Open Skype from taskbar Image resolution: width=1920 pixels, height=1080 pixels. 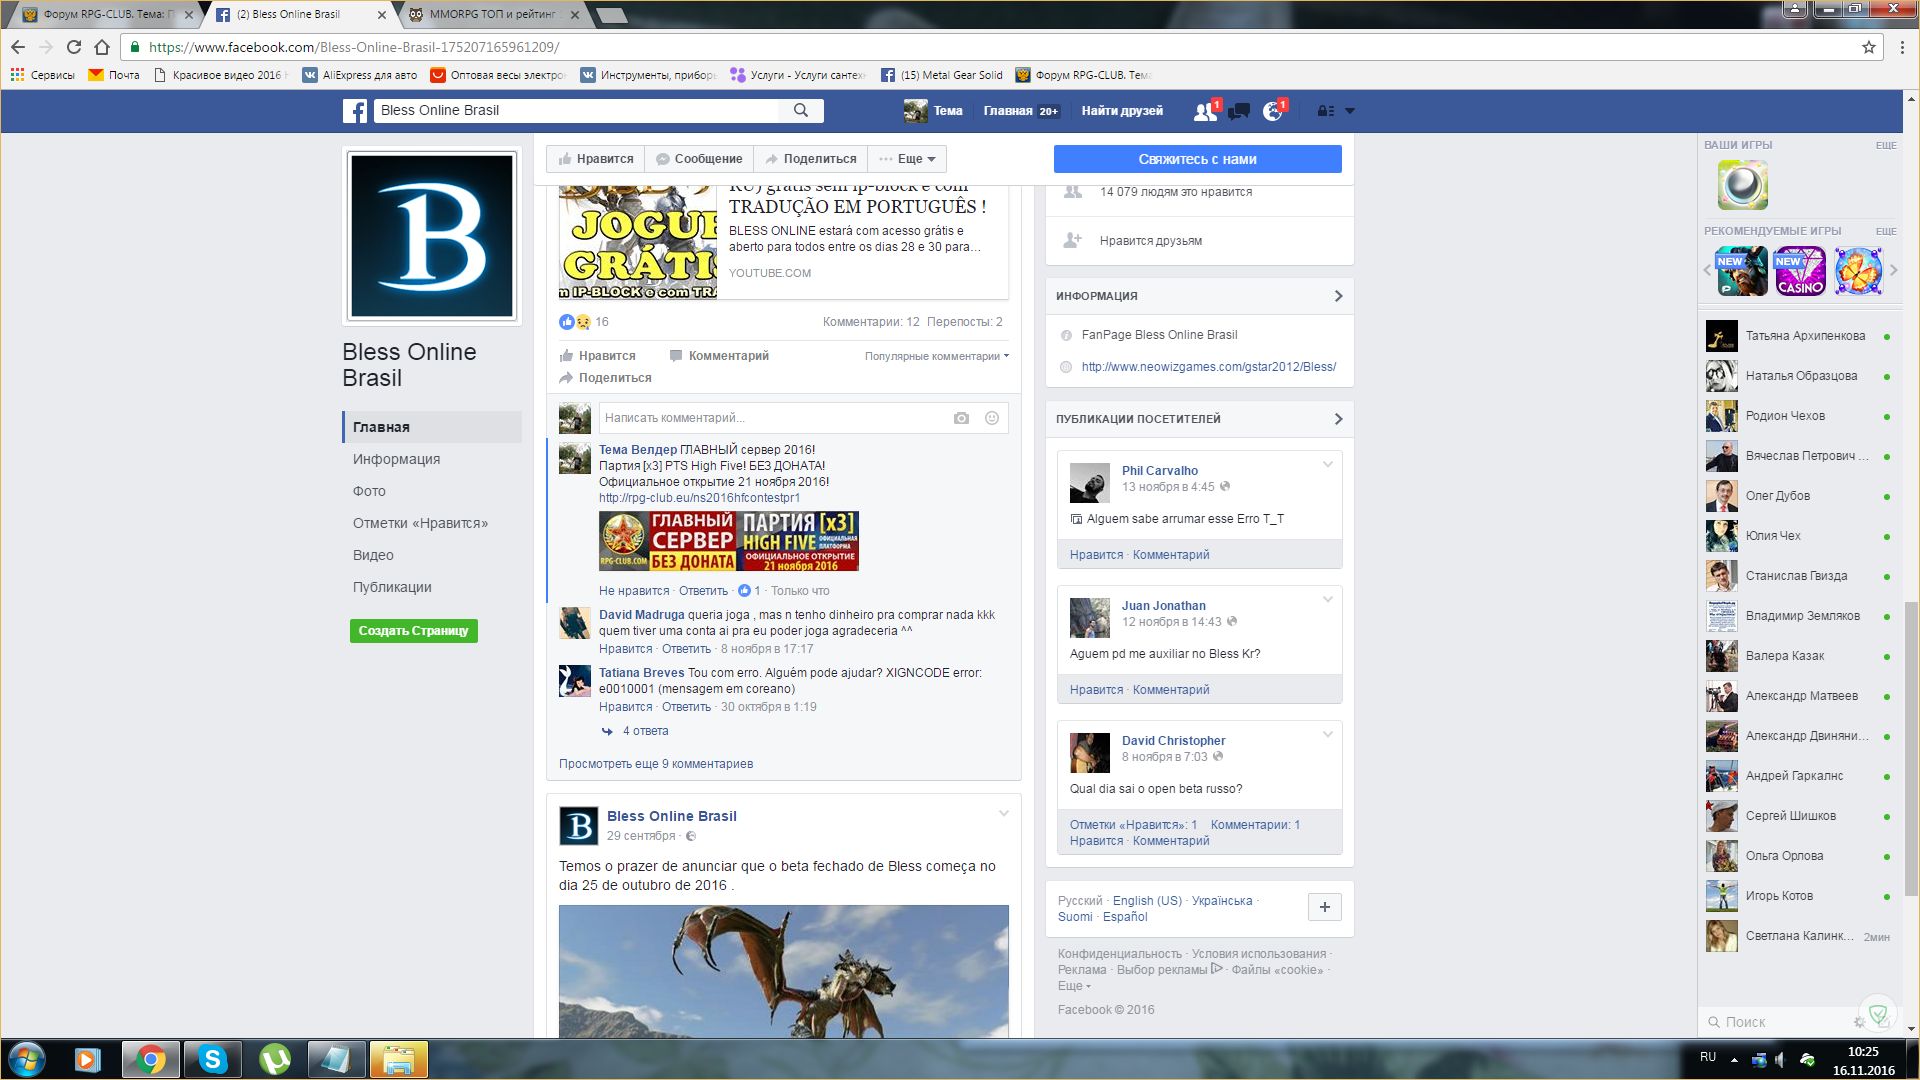[x=212, y=1059]
